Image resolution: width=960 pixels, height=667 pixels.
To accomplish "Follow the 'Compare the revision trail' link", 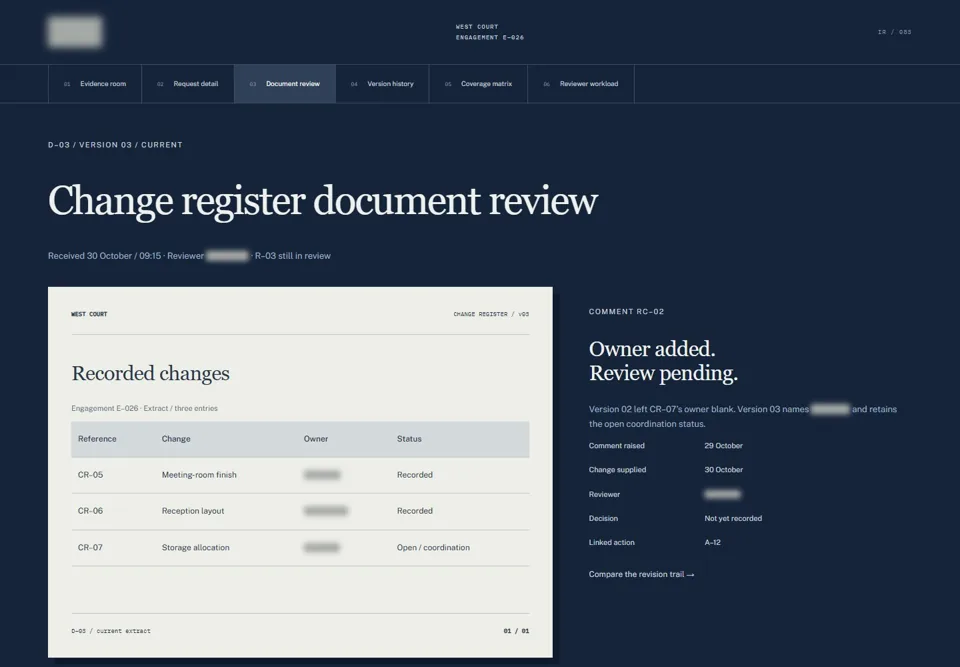I will coord(641,575).
